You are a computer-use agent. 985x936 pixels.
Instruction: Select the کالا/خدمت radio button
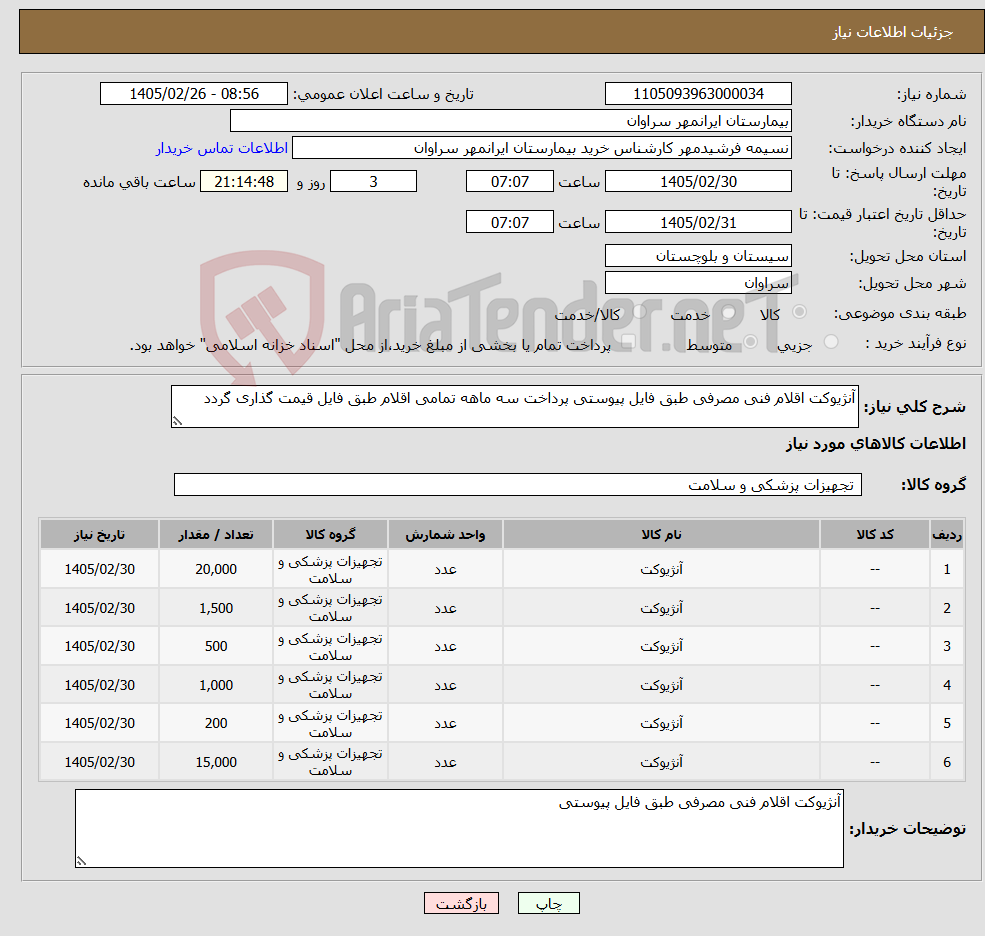(x=639, y=312)
